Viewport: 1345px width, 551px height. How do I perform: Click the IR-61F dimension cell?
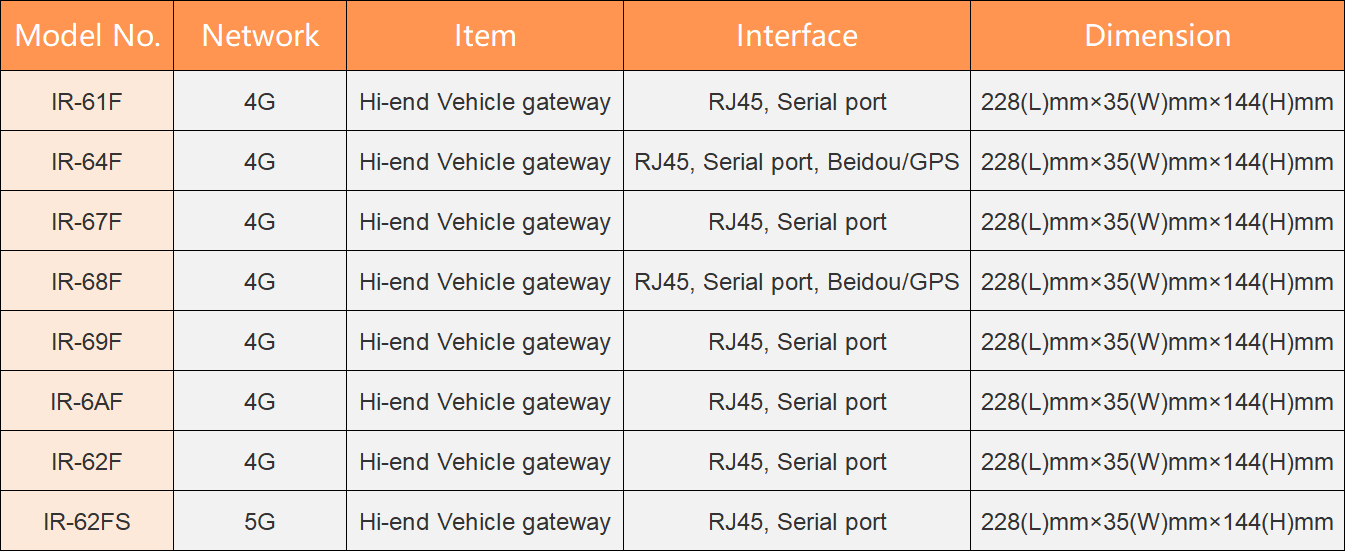pyautogui.click(x=1157, y=102)
